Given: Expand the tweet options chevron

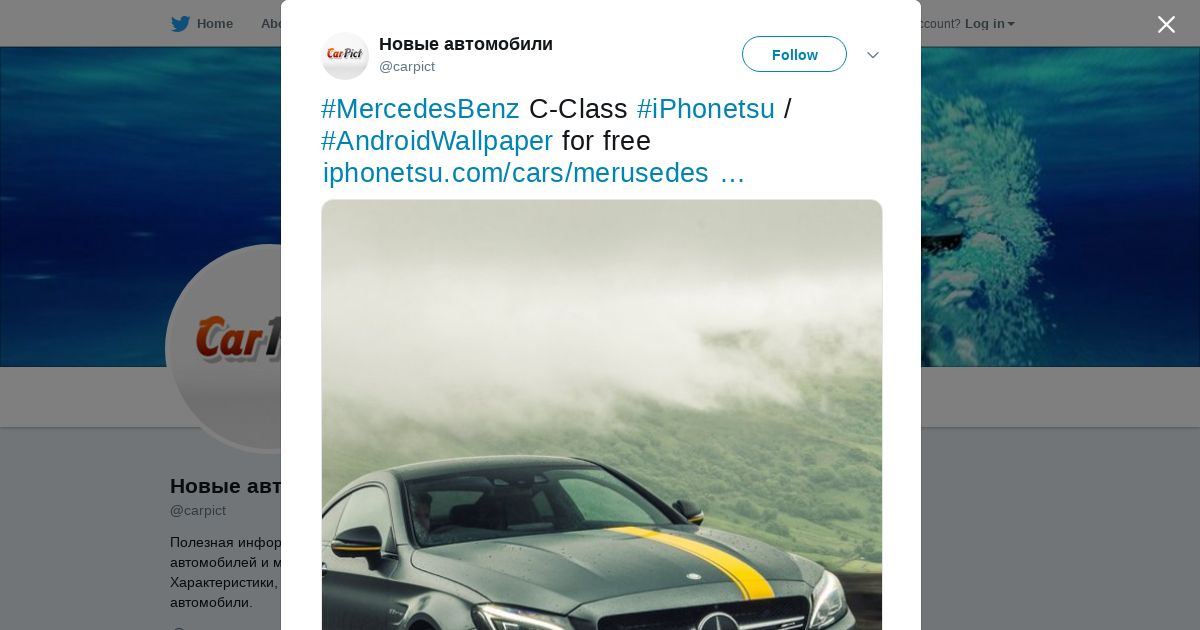Looking at the screenshot, I should [x=872, y=55].
